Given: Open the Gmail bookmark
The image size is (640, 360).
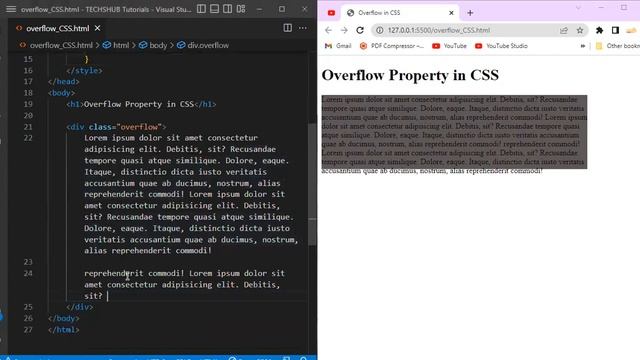Looking at the screenshot, I should (x=338, y=46).
